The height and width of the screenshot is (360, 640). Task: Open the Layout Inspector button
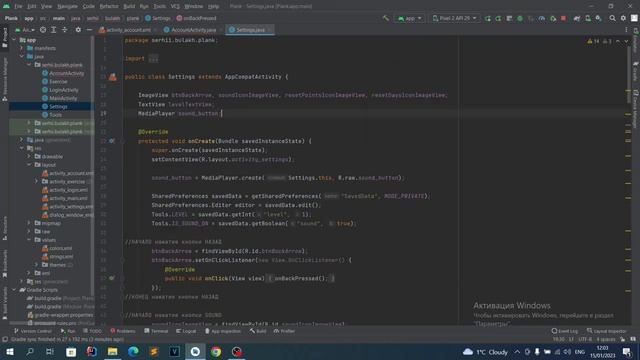click(607, 331)
